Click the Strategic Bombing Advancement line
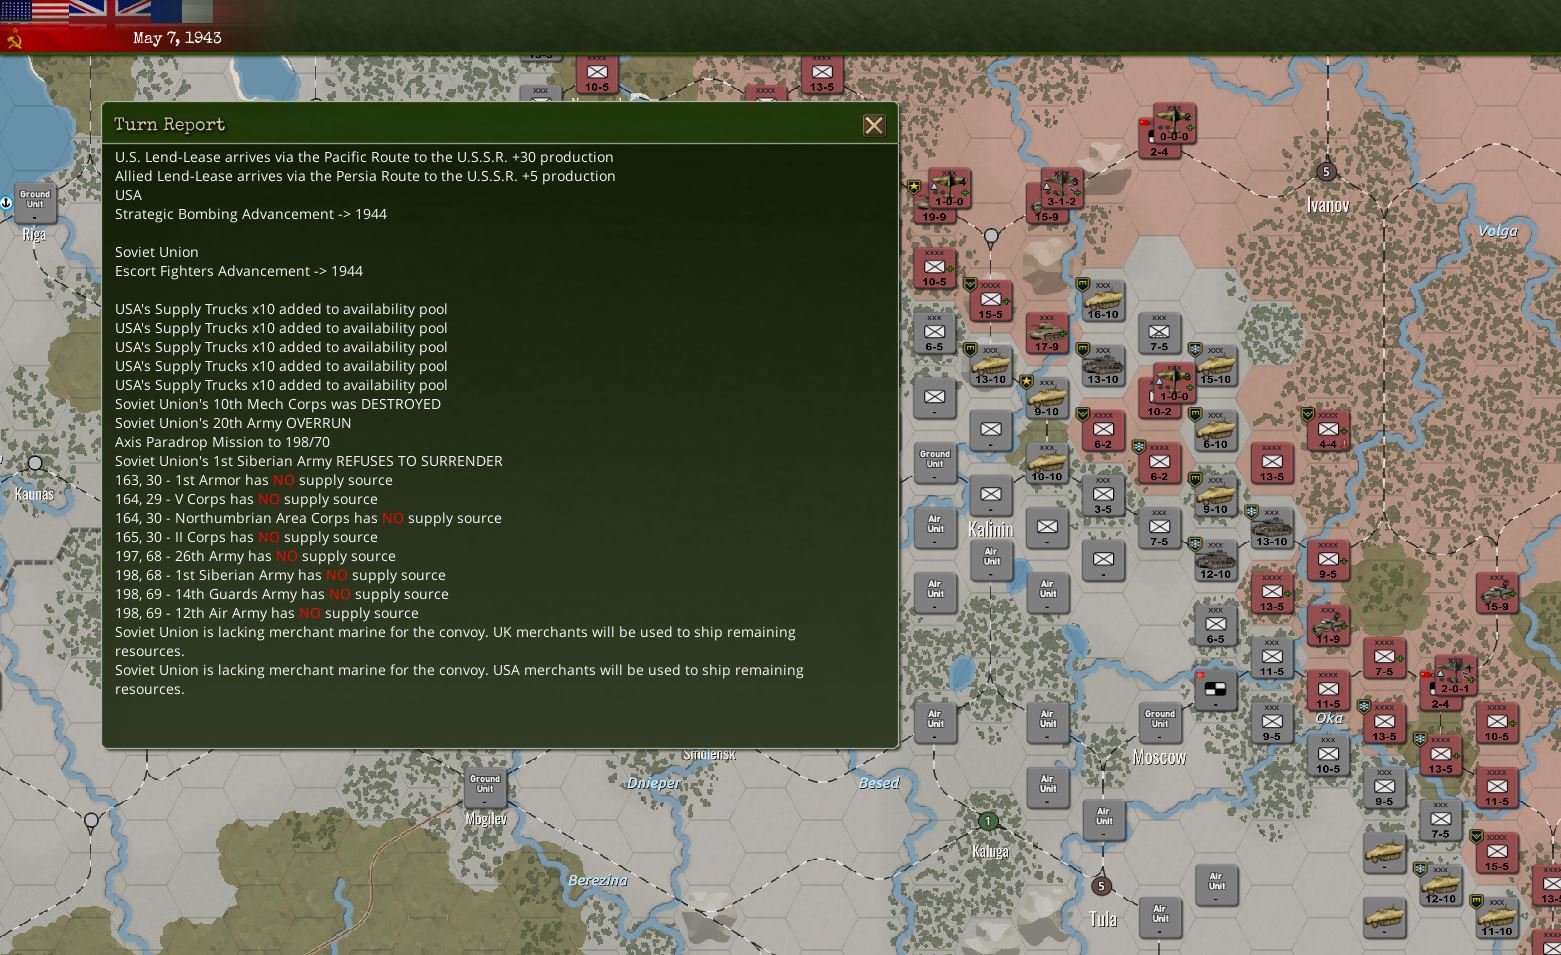The width and height of the screenshot is (1561, 955). (251, 214)
